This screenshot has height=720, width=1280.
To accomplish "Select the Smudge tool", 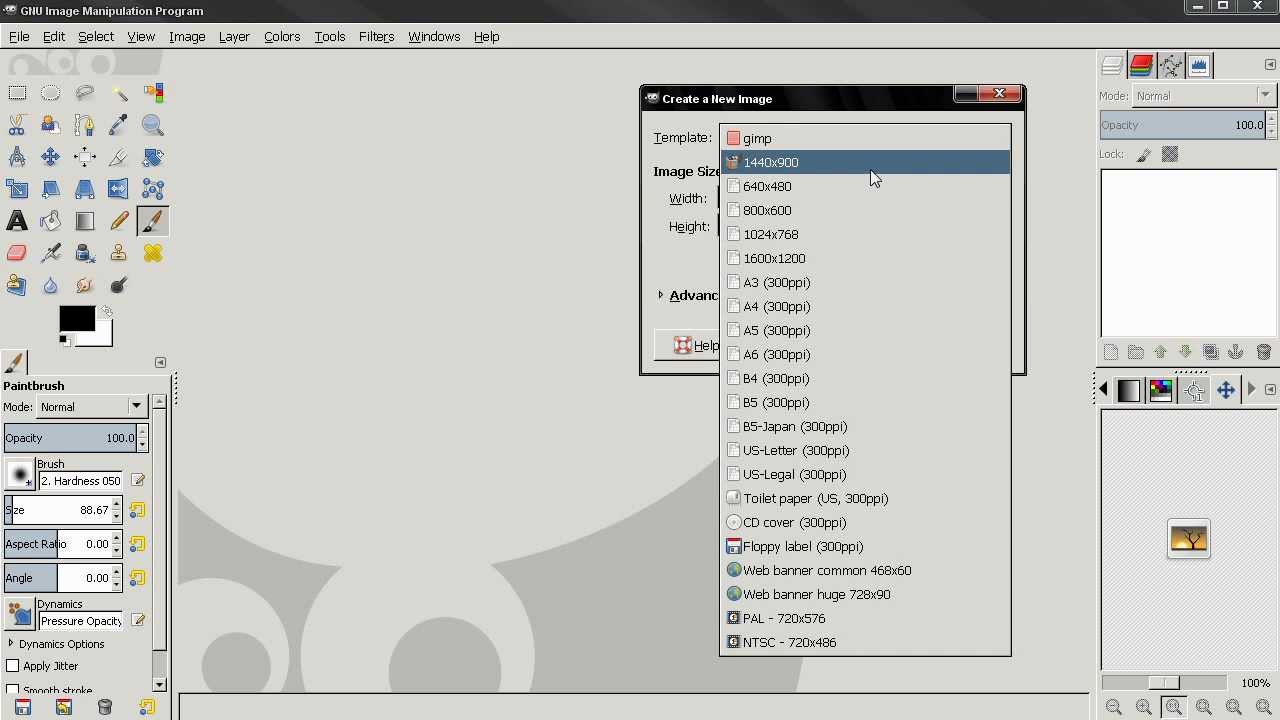I will click(85, 285).
